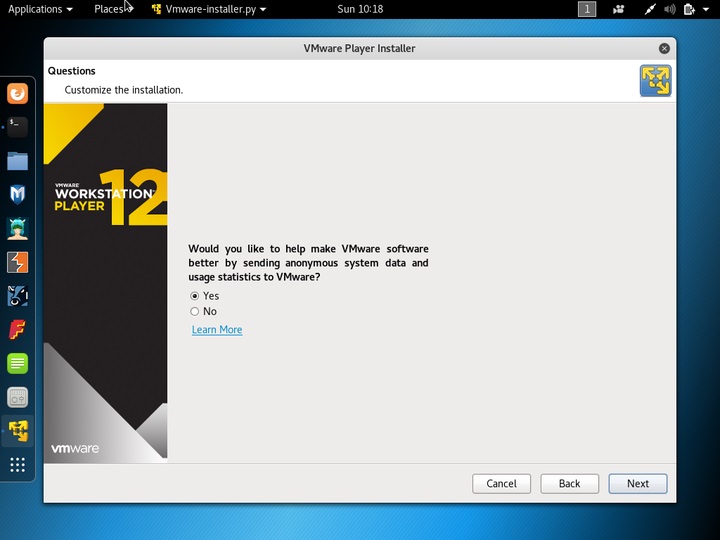Open the Learn More link
Image resolution: width=720 pixels, height=540 pixels.
(217, 330)
